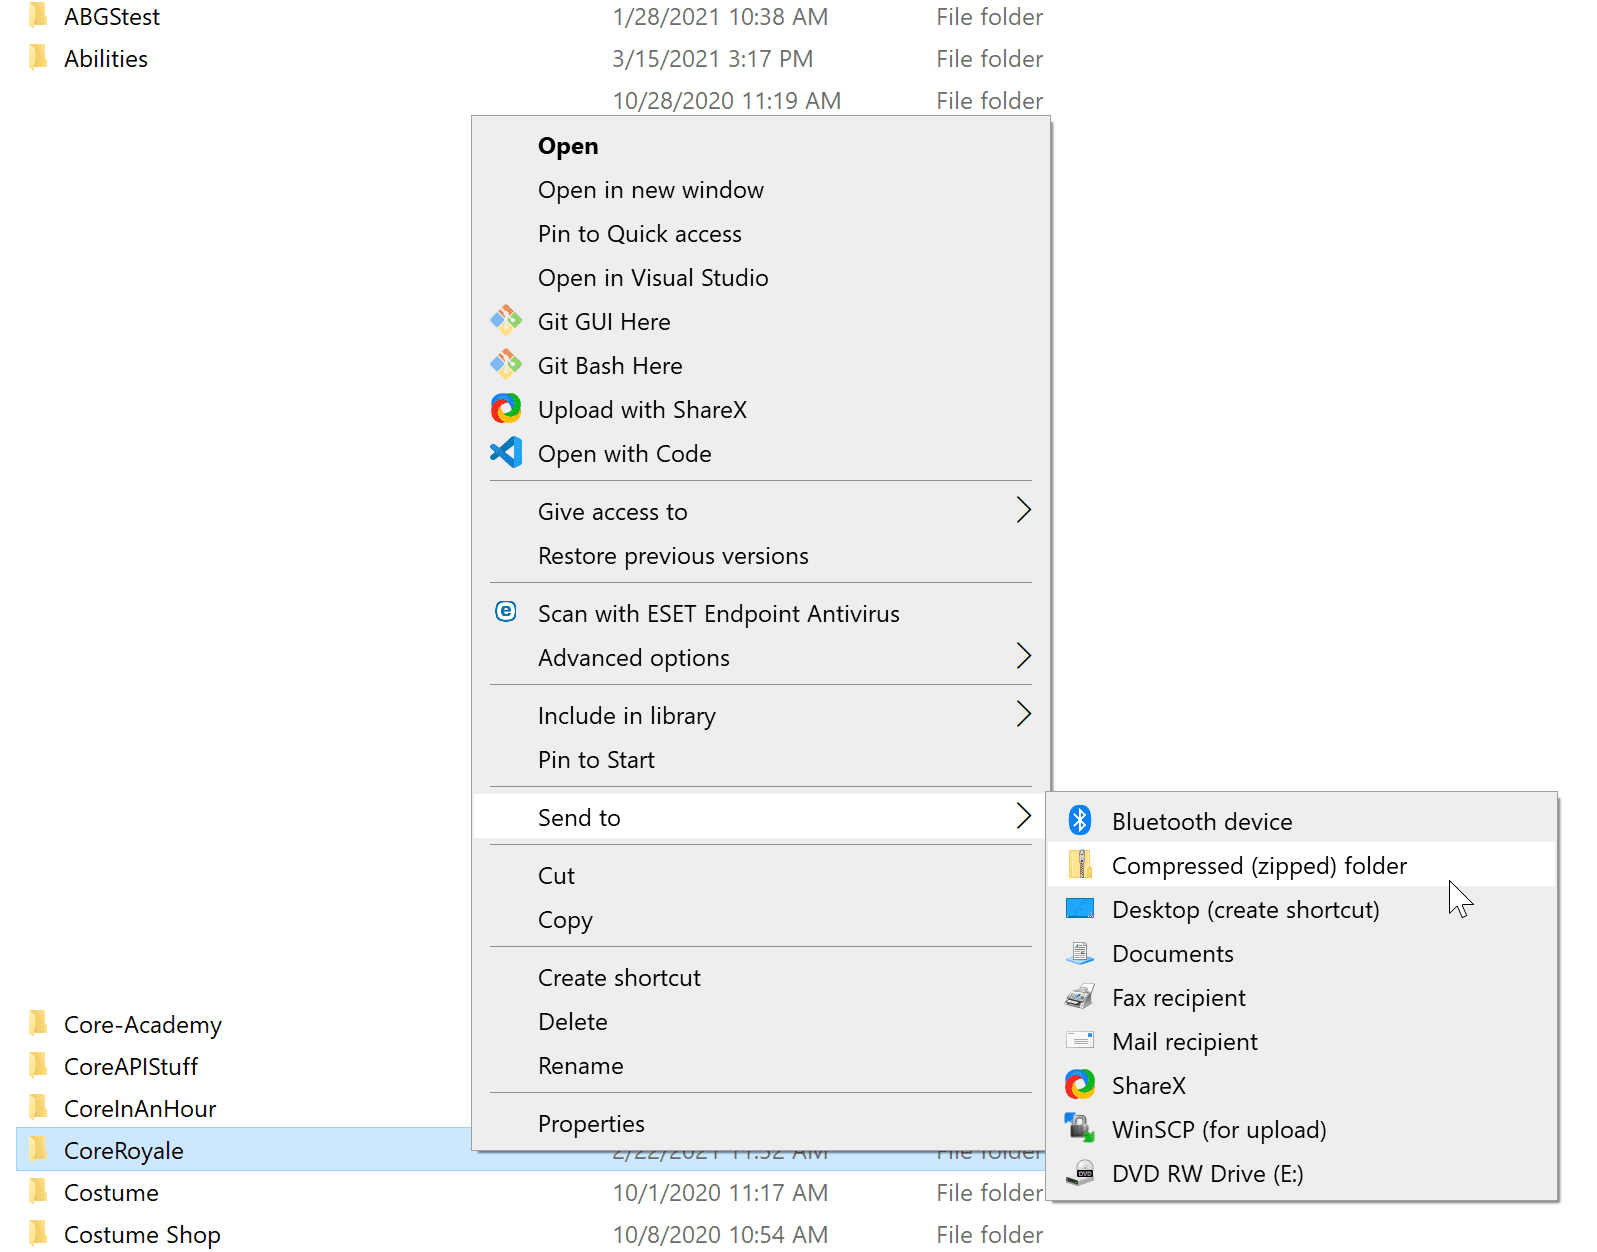Select Rename in the context menu
The height and width of the screenshot is (1252, 1597).
coord(580,1066)
